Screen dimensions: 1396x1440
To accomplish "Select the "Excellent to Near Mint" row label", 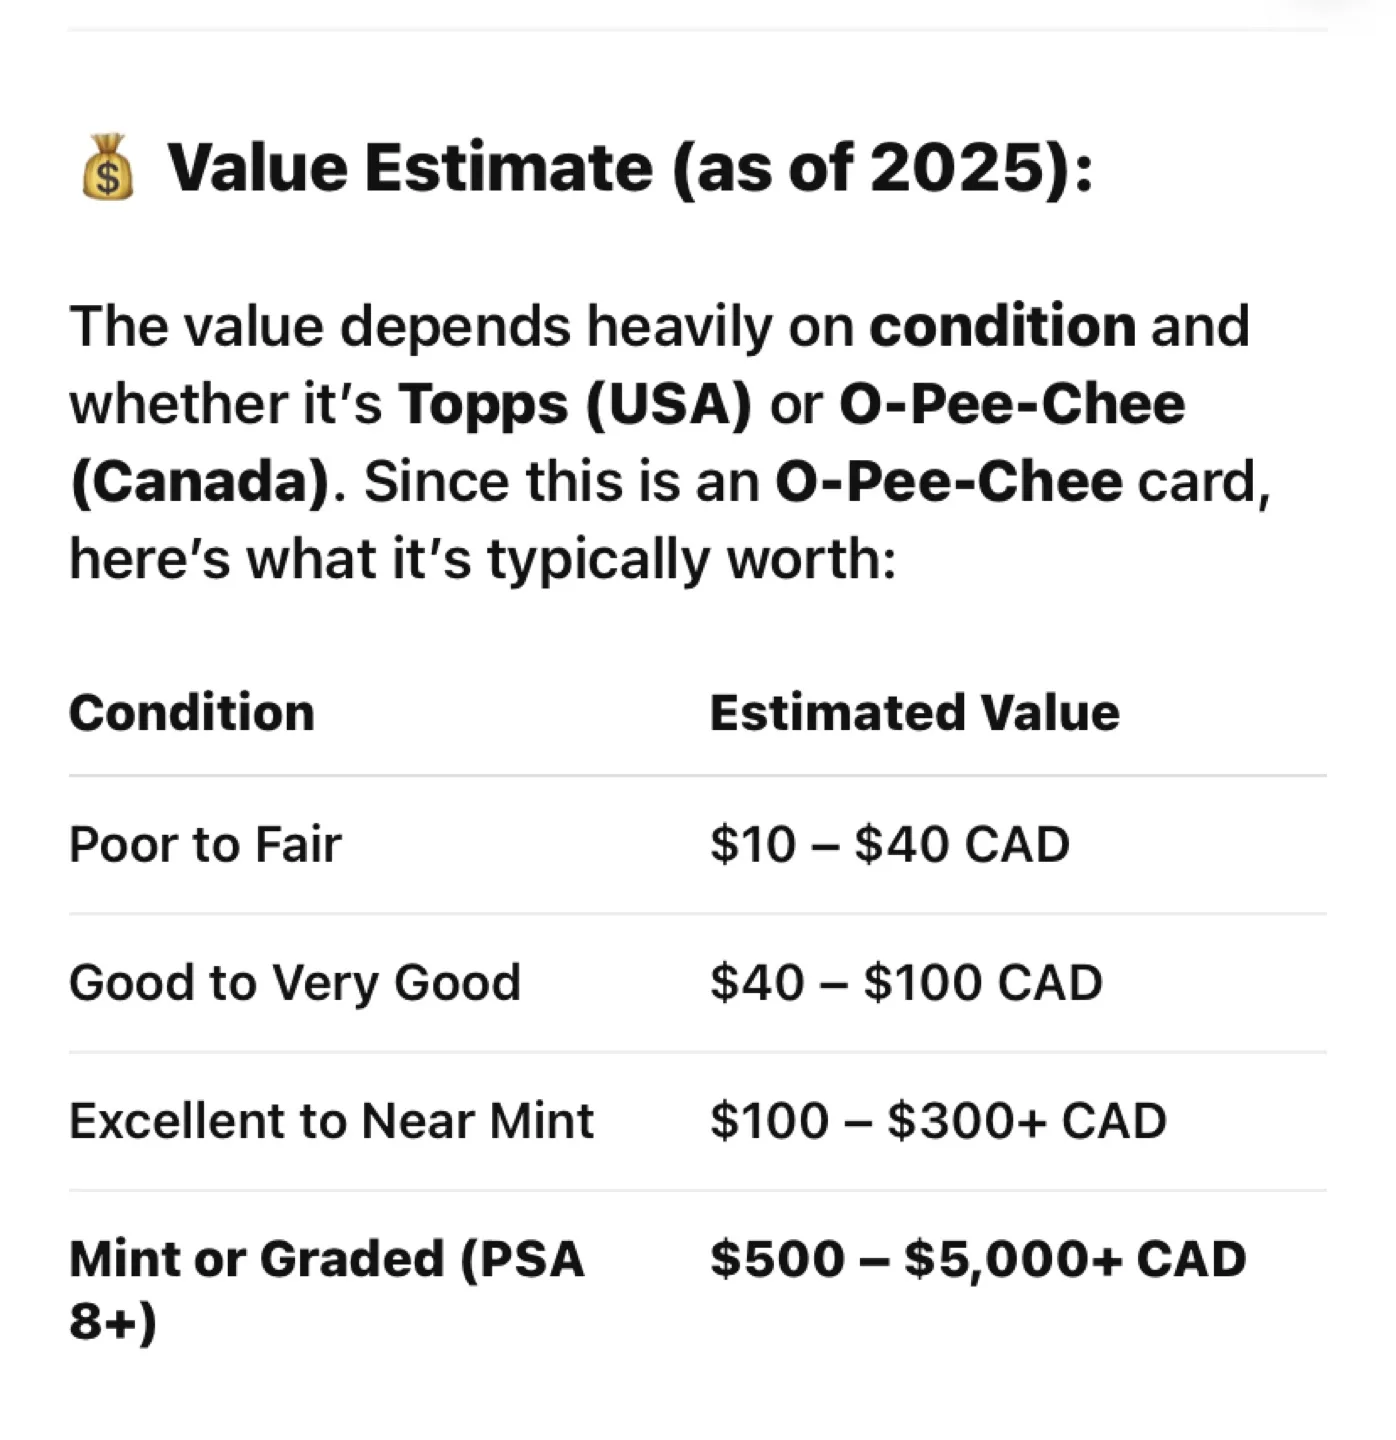I will pos(331,1121).
